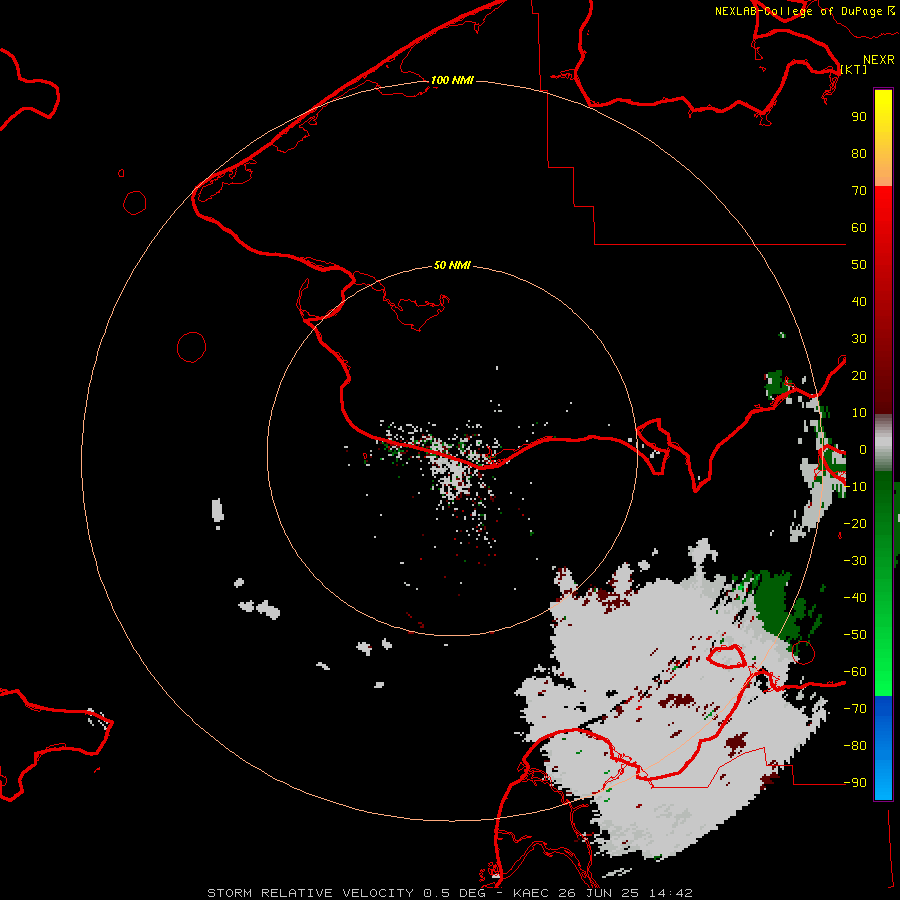
Task: Click the positive 30 scale value
Action: point(859,339)
